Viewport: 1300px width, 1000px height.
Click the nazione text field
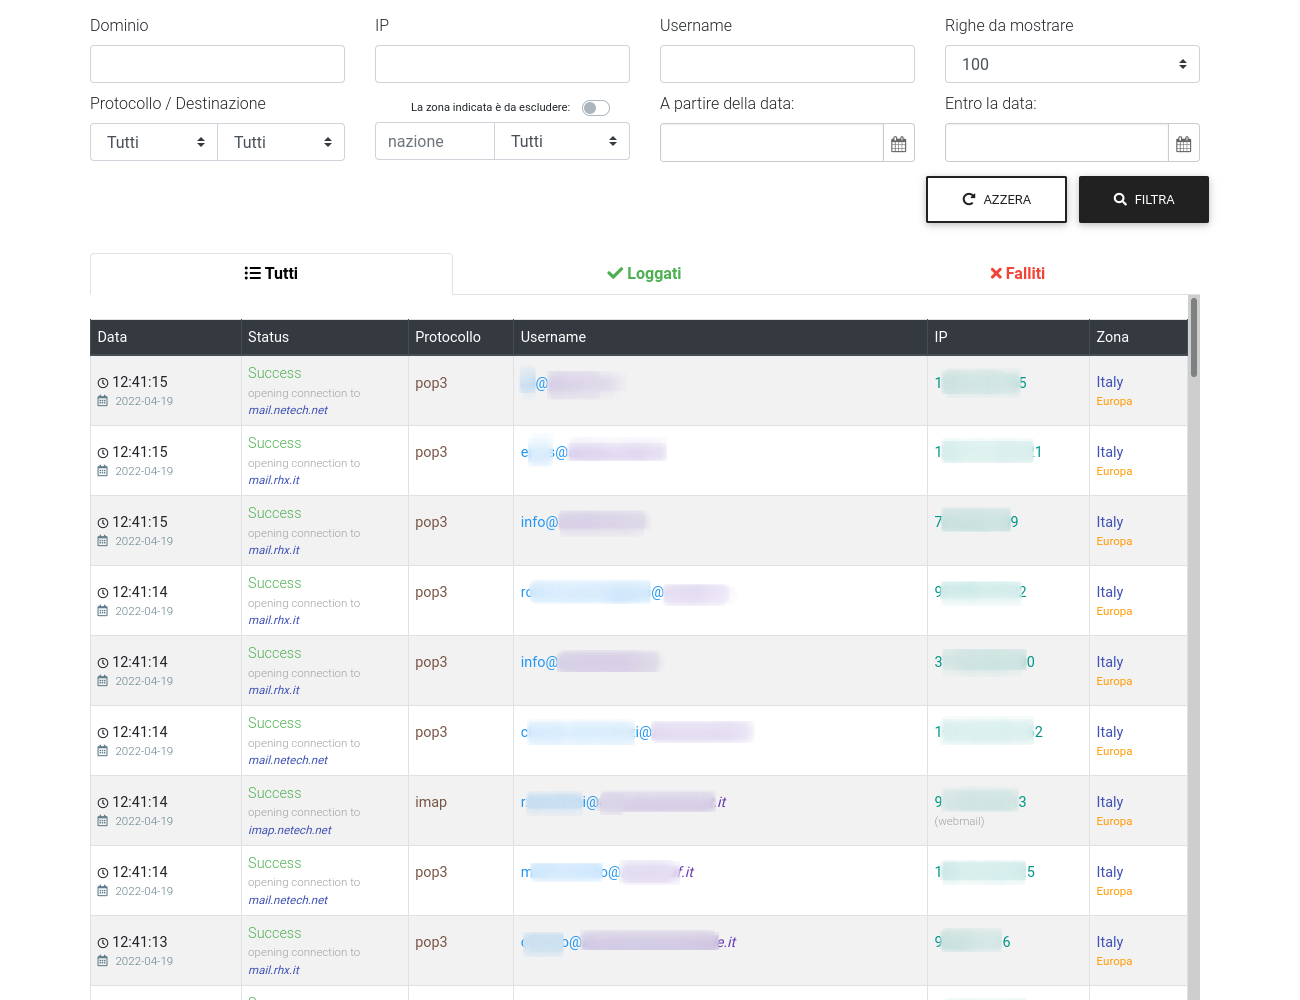(435, 141)
